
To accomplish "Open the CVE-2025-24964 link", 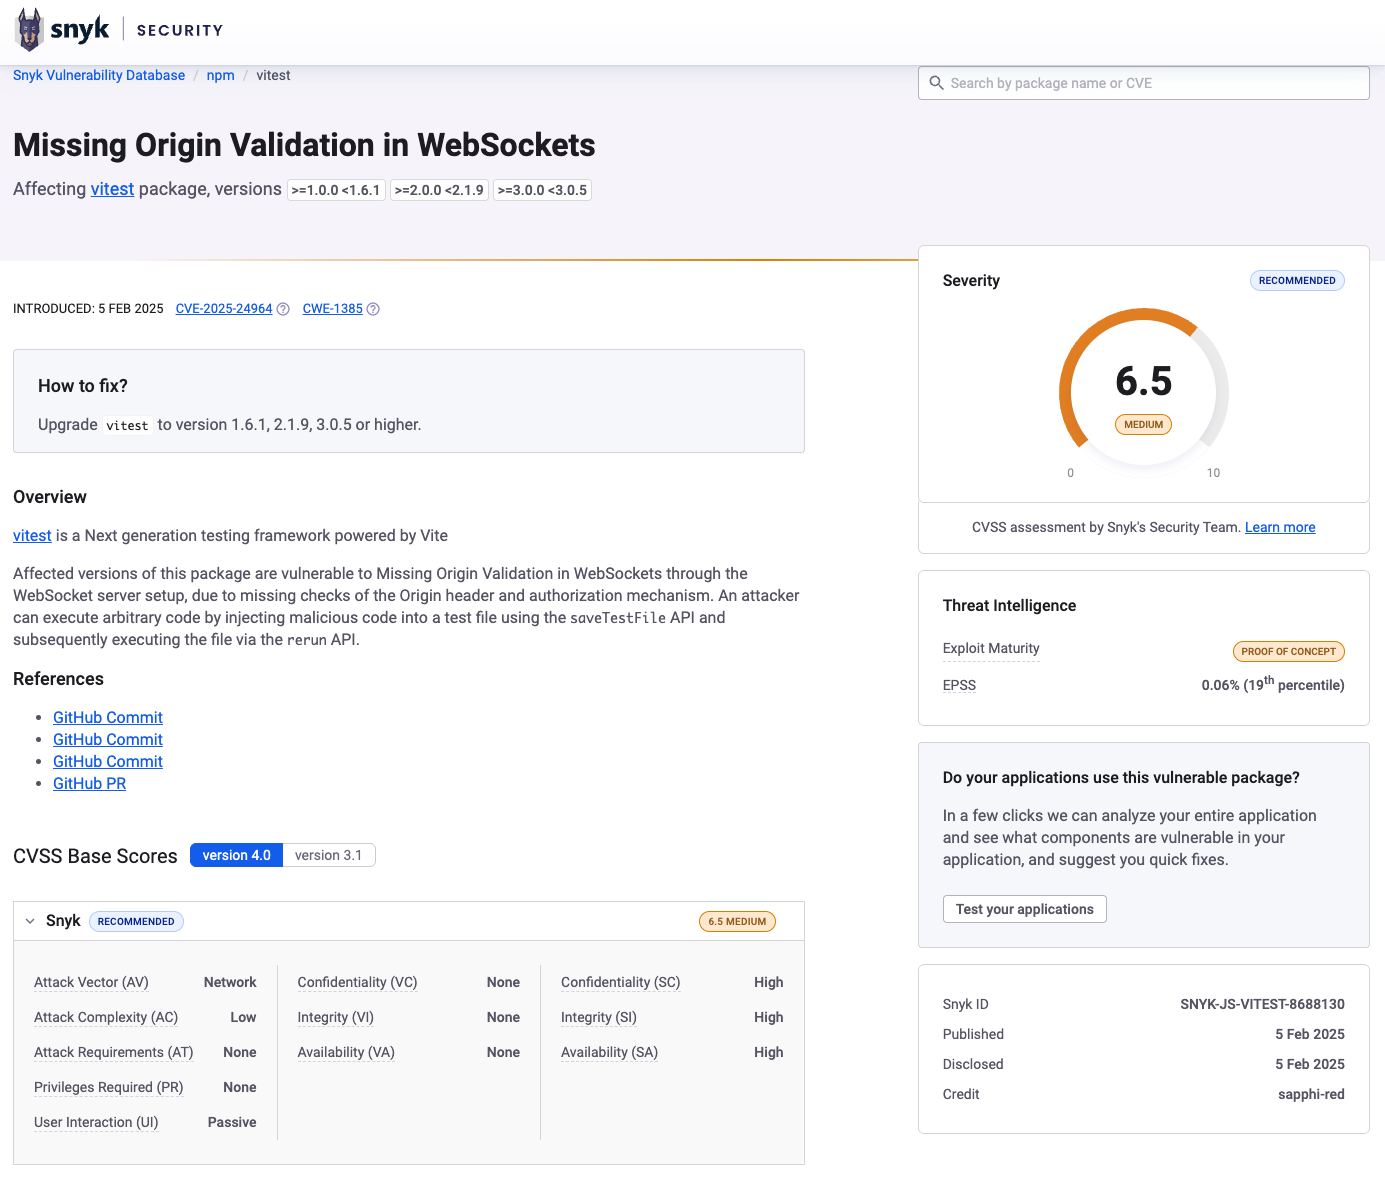I will 224,309.
